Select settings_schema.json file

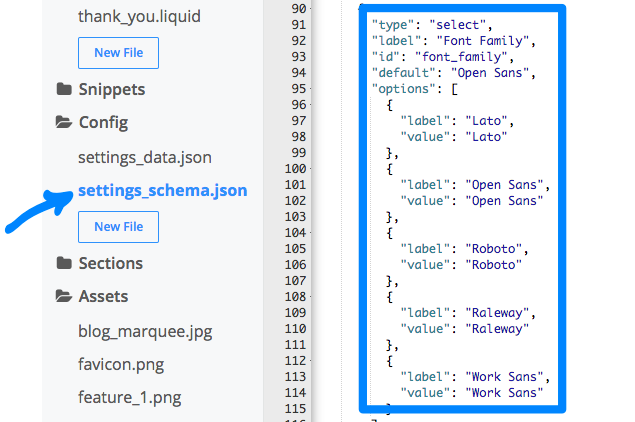coord(162,190)
